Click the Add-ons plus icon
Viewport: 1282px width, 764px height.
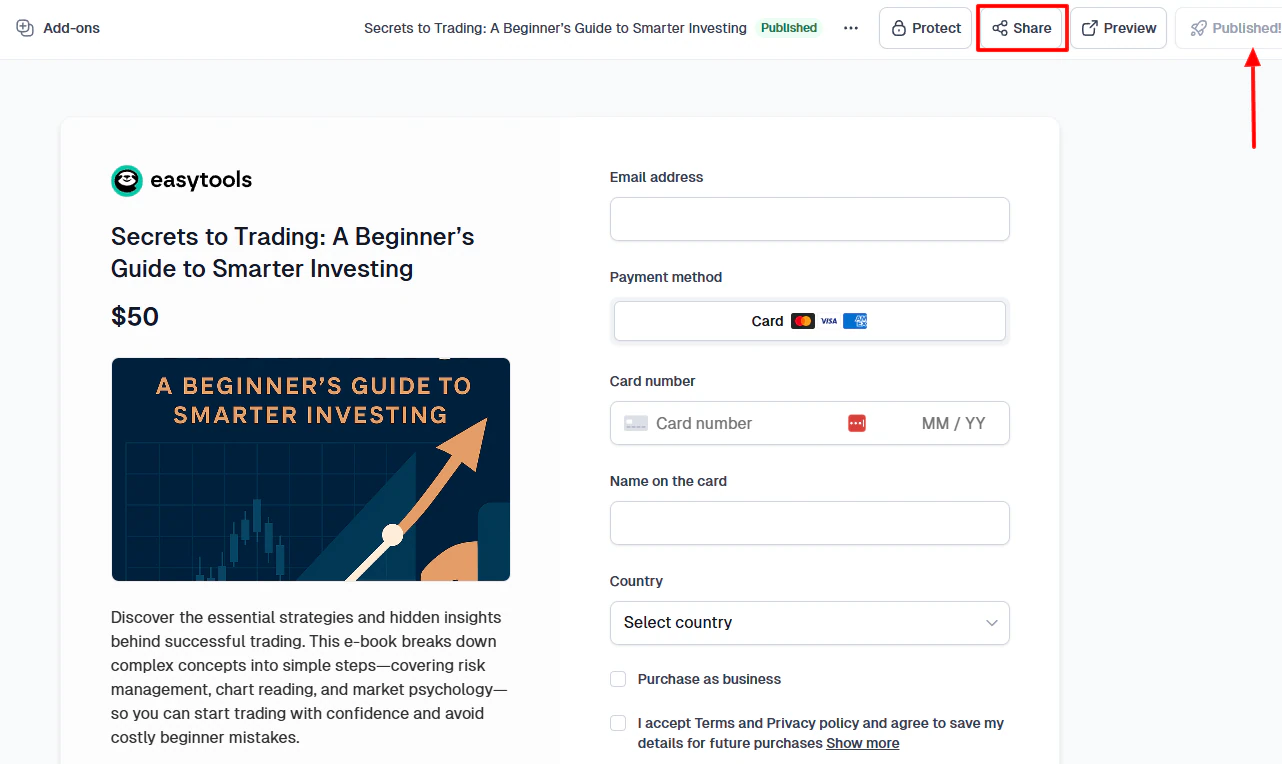pyautogui.click(x=25, y=28)
